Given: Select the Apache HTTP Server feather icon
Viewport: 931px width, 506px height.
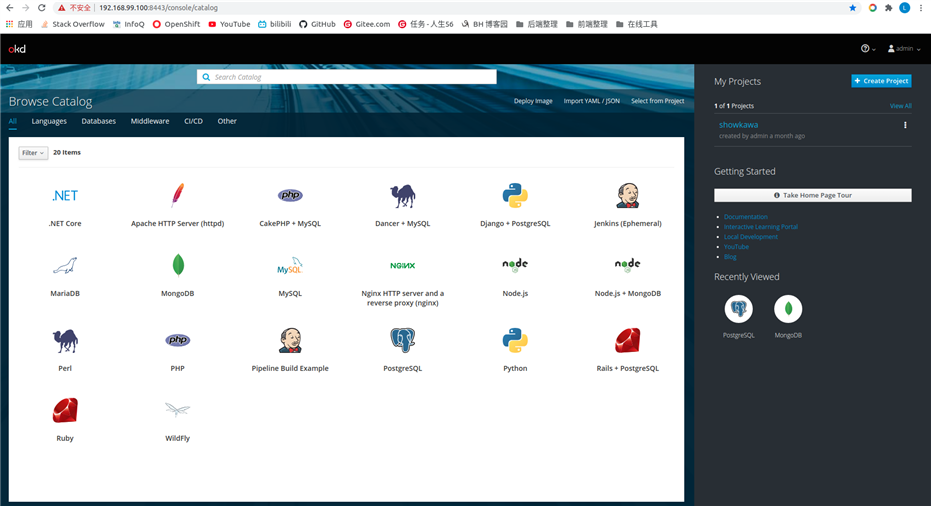Looking at the screenshot, I should (178, 195).
